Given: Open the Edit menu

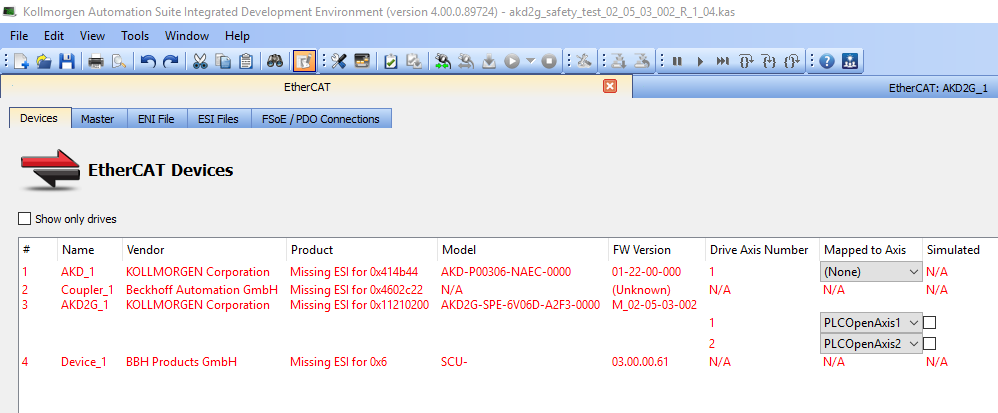Looking at the screenshot, I should pyautogui.click(x=54, y=36).
